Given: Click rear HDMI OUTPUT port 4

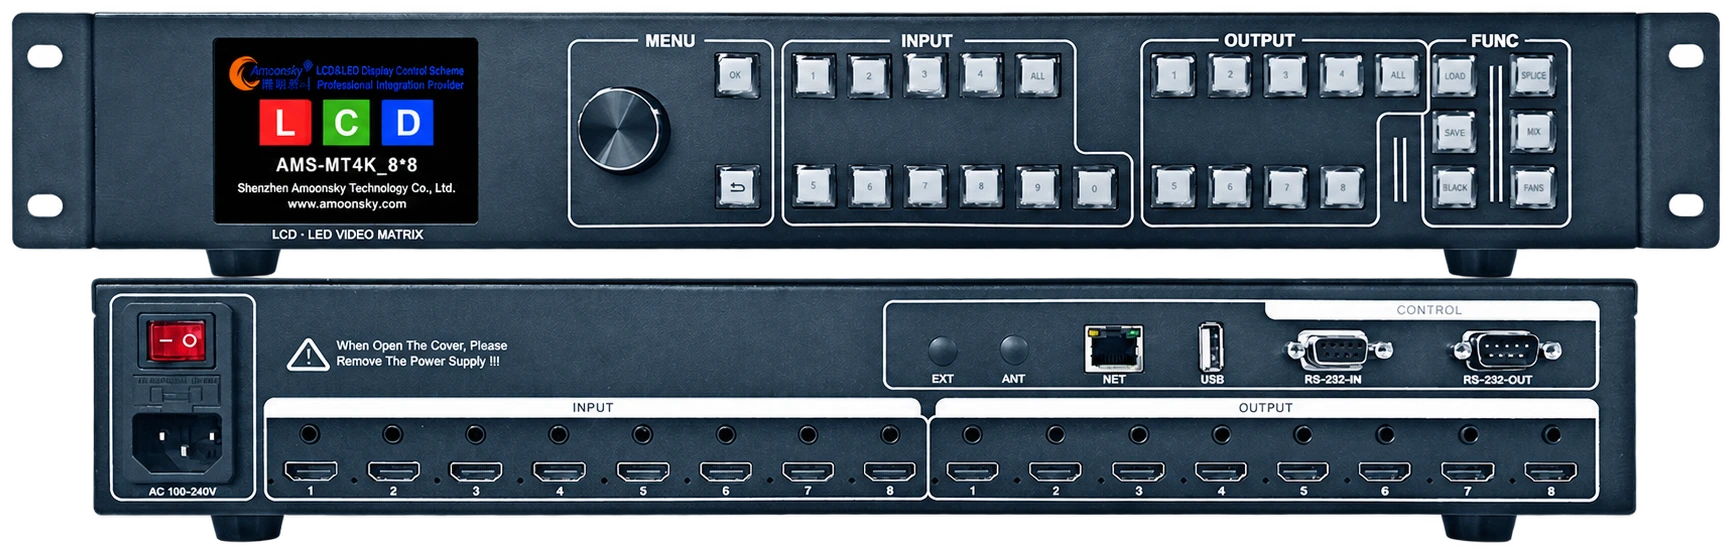Looking at the screenshot, I should [x=1221, y=472].
